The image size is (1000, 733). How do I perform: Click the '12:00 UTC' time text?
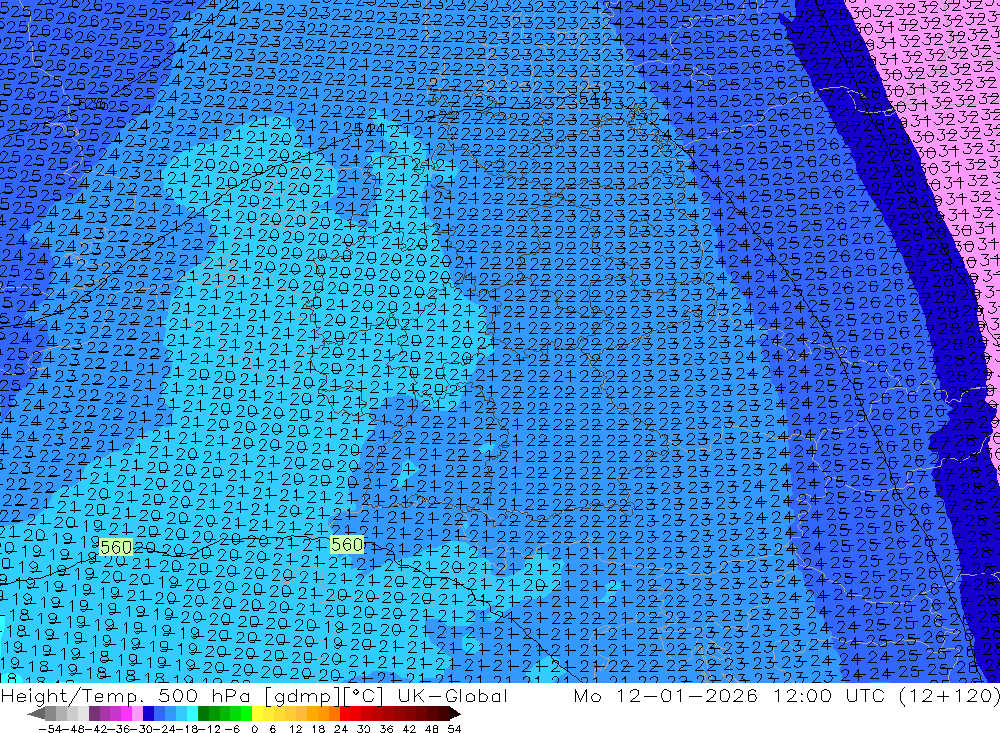[832, 695]
